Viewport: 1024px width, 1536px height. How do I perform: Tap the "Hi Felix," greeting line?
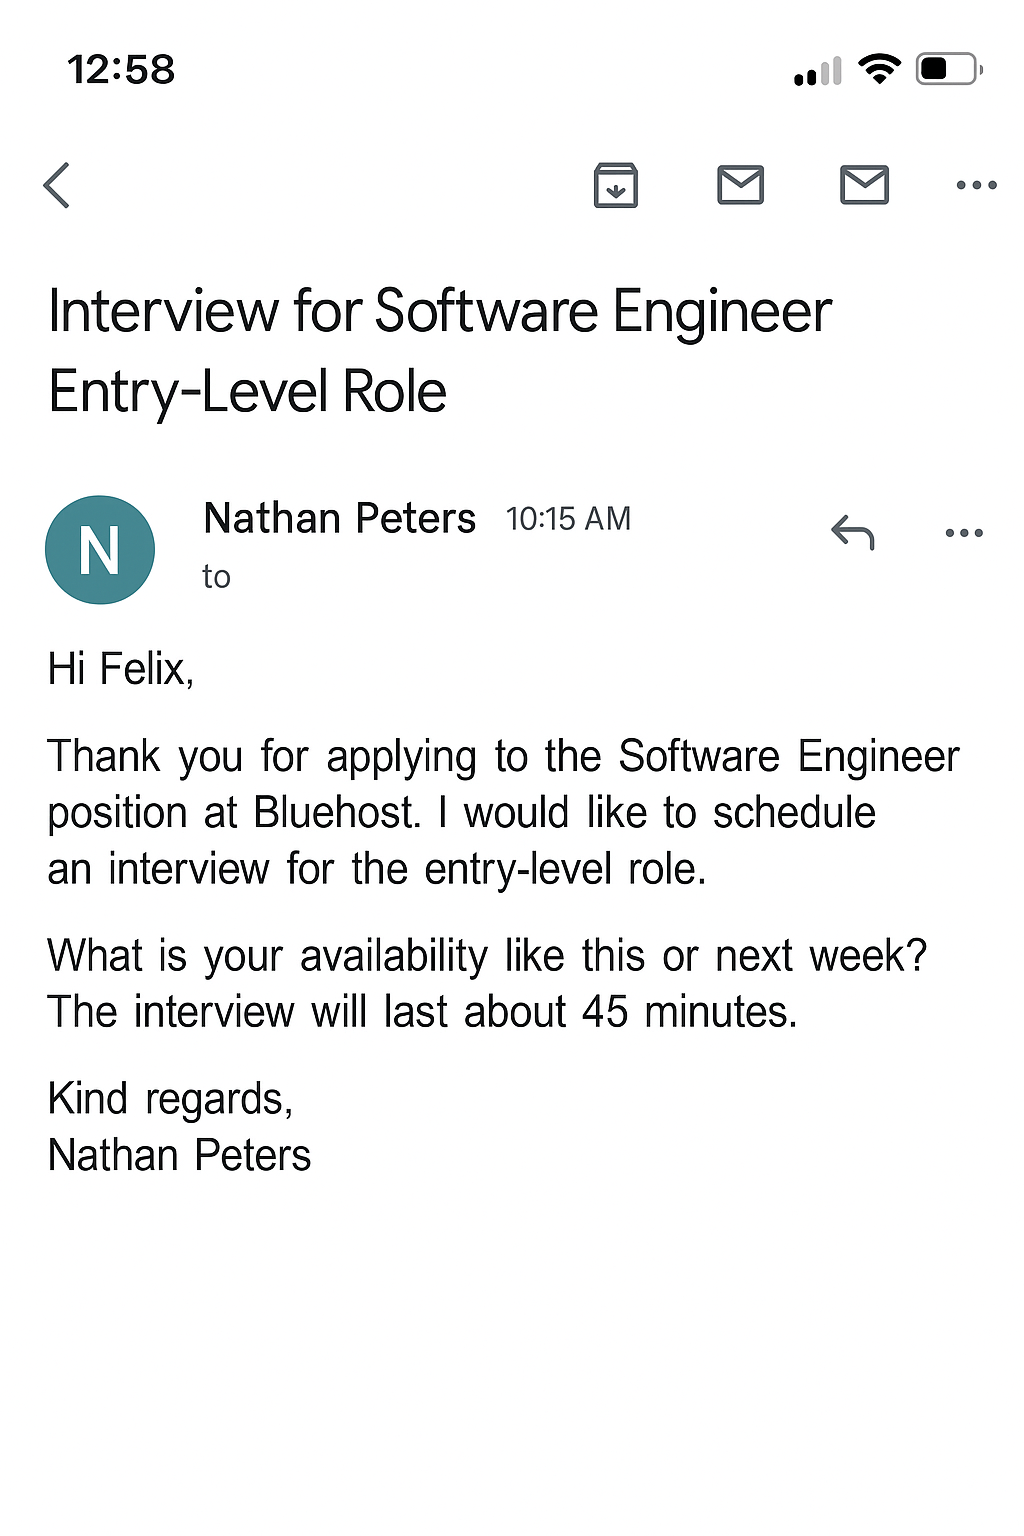(x=121, y=669)
